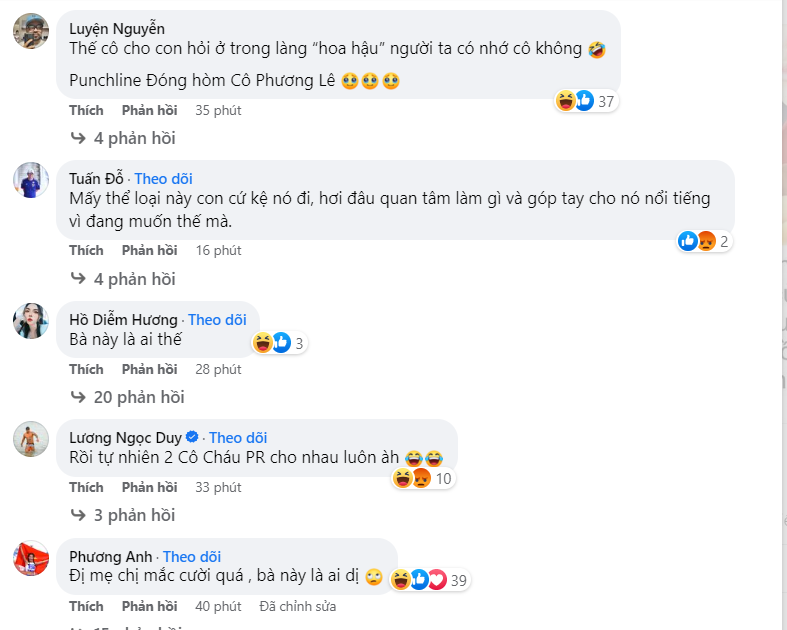This screenshot has height=630, width=787.
Task: Open Phương Anh's profile avatar
Action: (31, 558)
